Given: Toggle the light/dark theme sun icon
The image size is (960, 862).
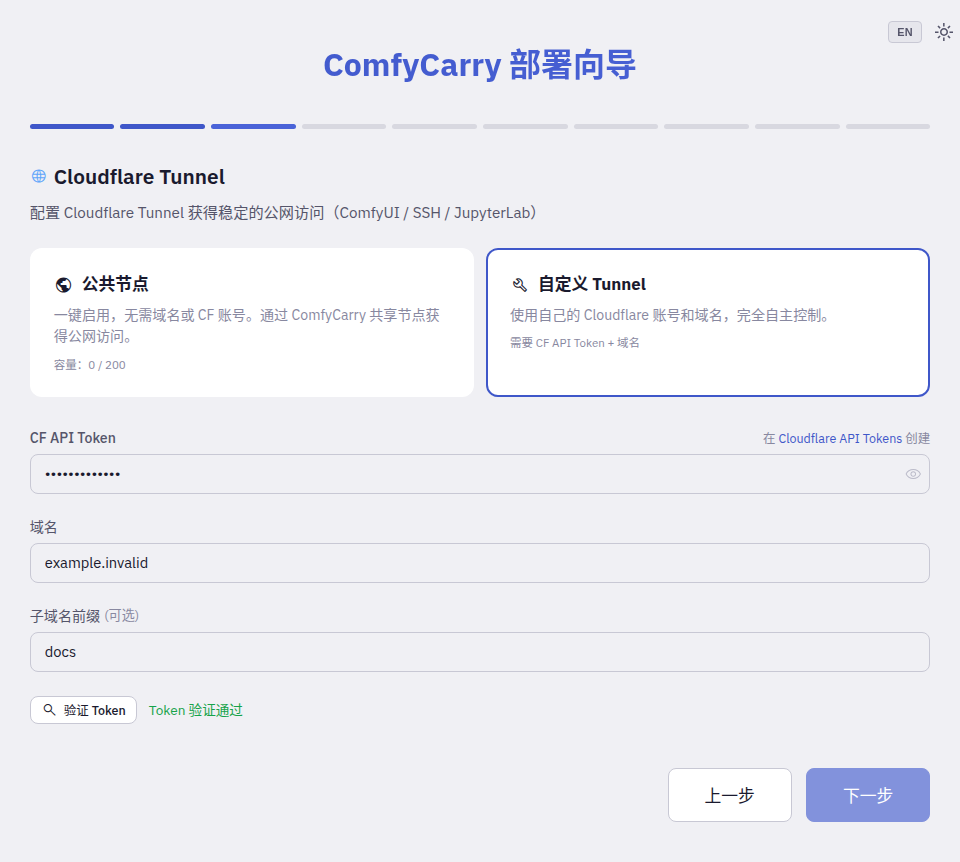Looking at the screenshot, I should (x=943, y=32).
